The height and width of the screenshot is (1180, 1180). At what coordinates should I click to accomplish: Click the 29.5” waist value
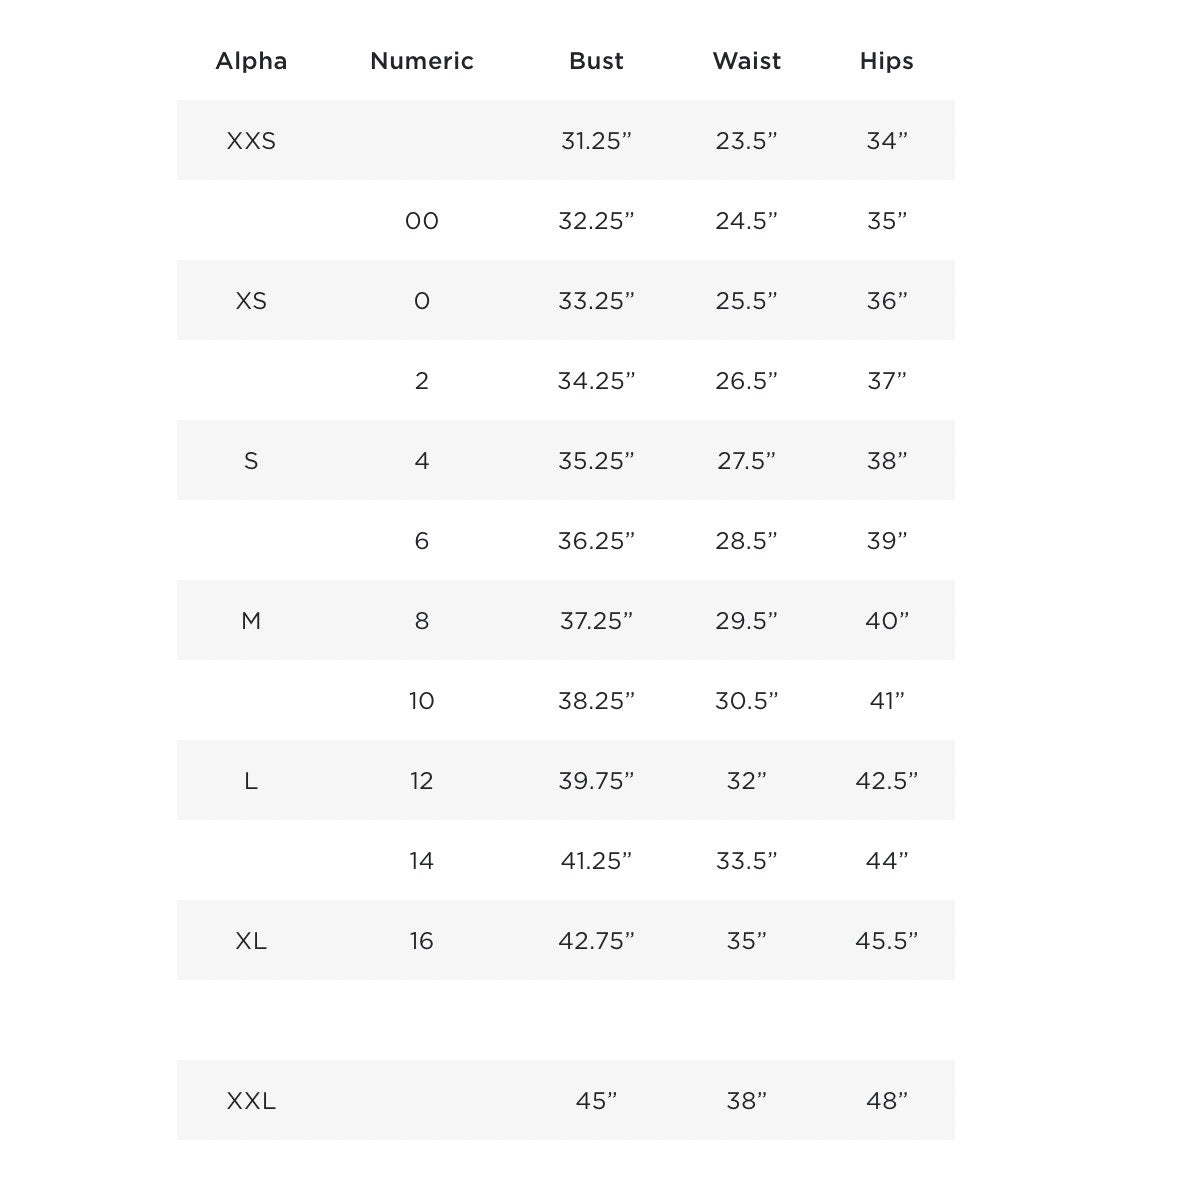746,621
